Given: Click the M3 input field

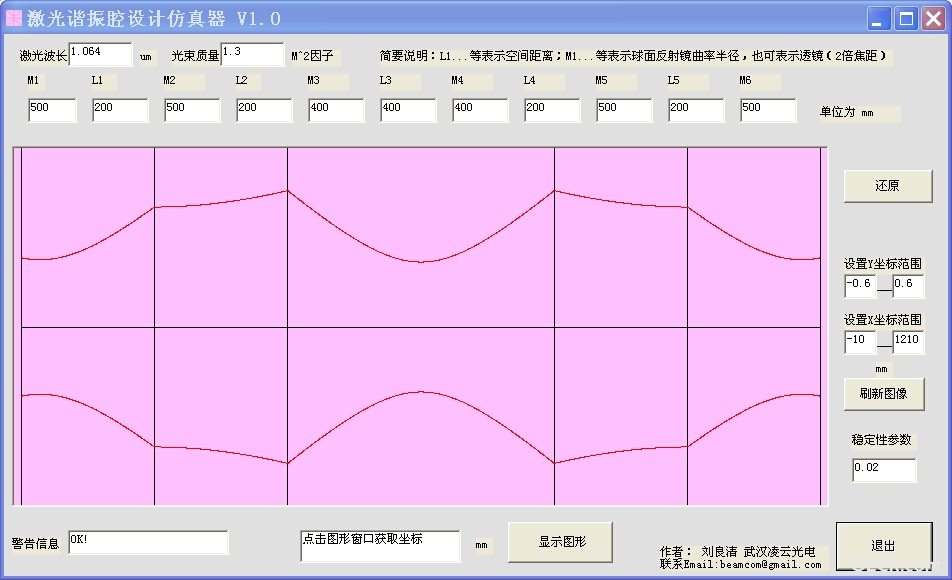Looking at the screenshot, I should [336, 111].
